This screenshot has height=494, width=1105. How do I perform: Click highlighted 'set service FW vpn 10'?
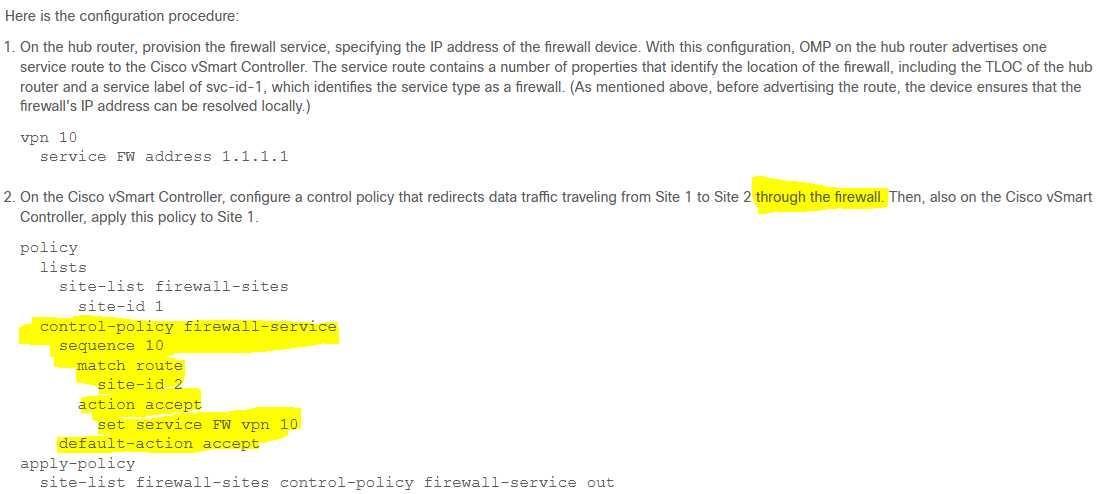pyautogui.click(x=197, y=424)
